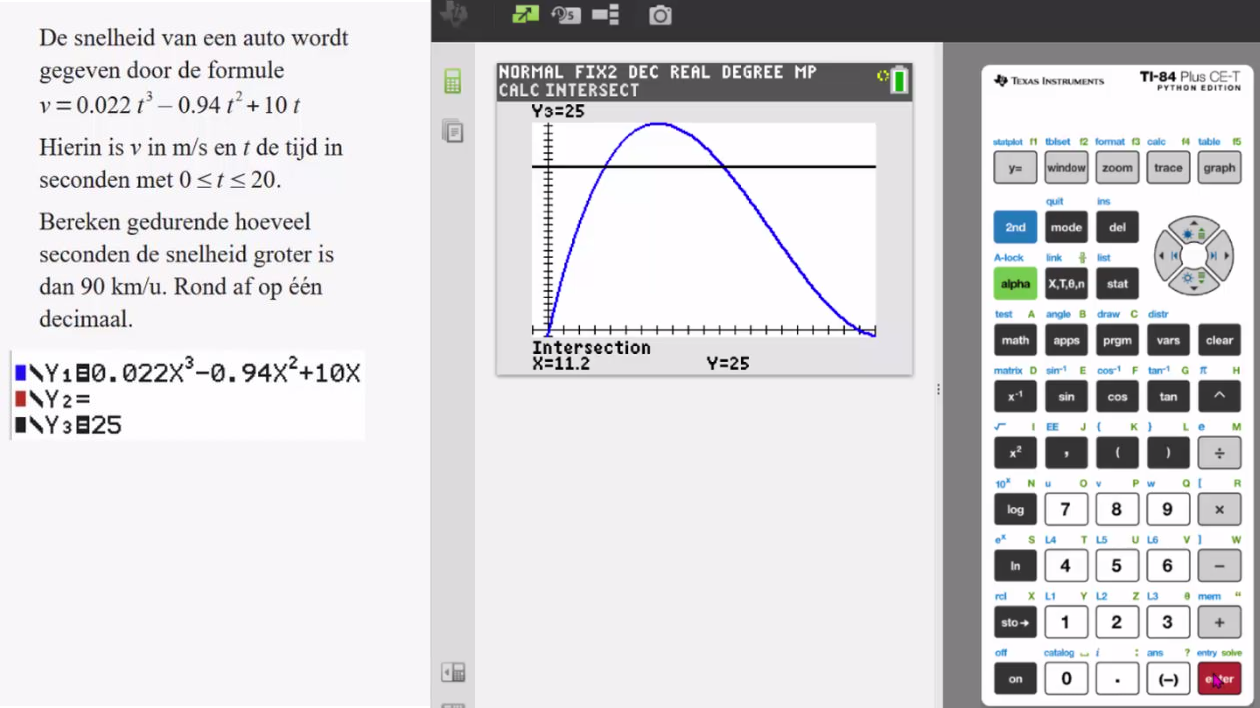Image resolution: width=1260 pixels, height=708 pixels.
Task: Open the calculator explorer panel layout icon
Action: click(x=605, y=15)
